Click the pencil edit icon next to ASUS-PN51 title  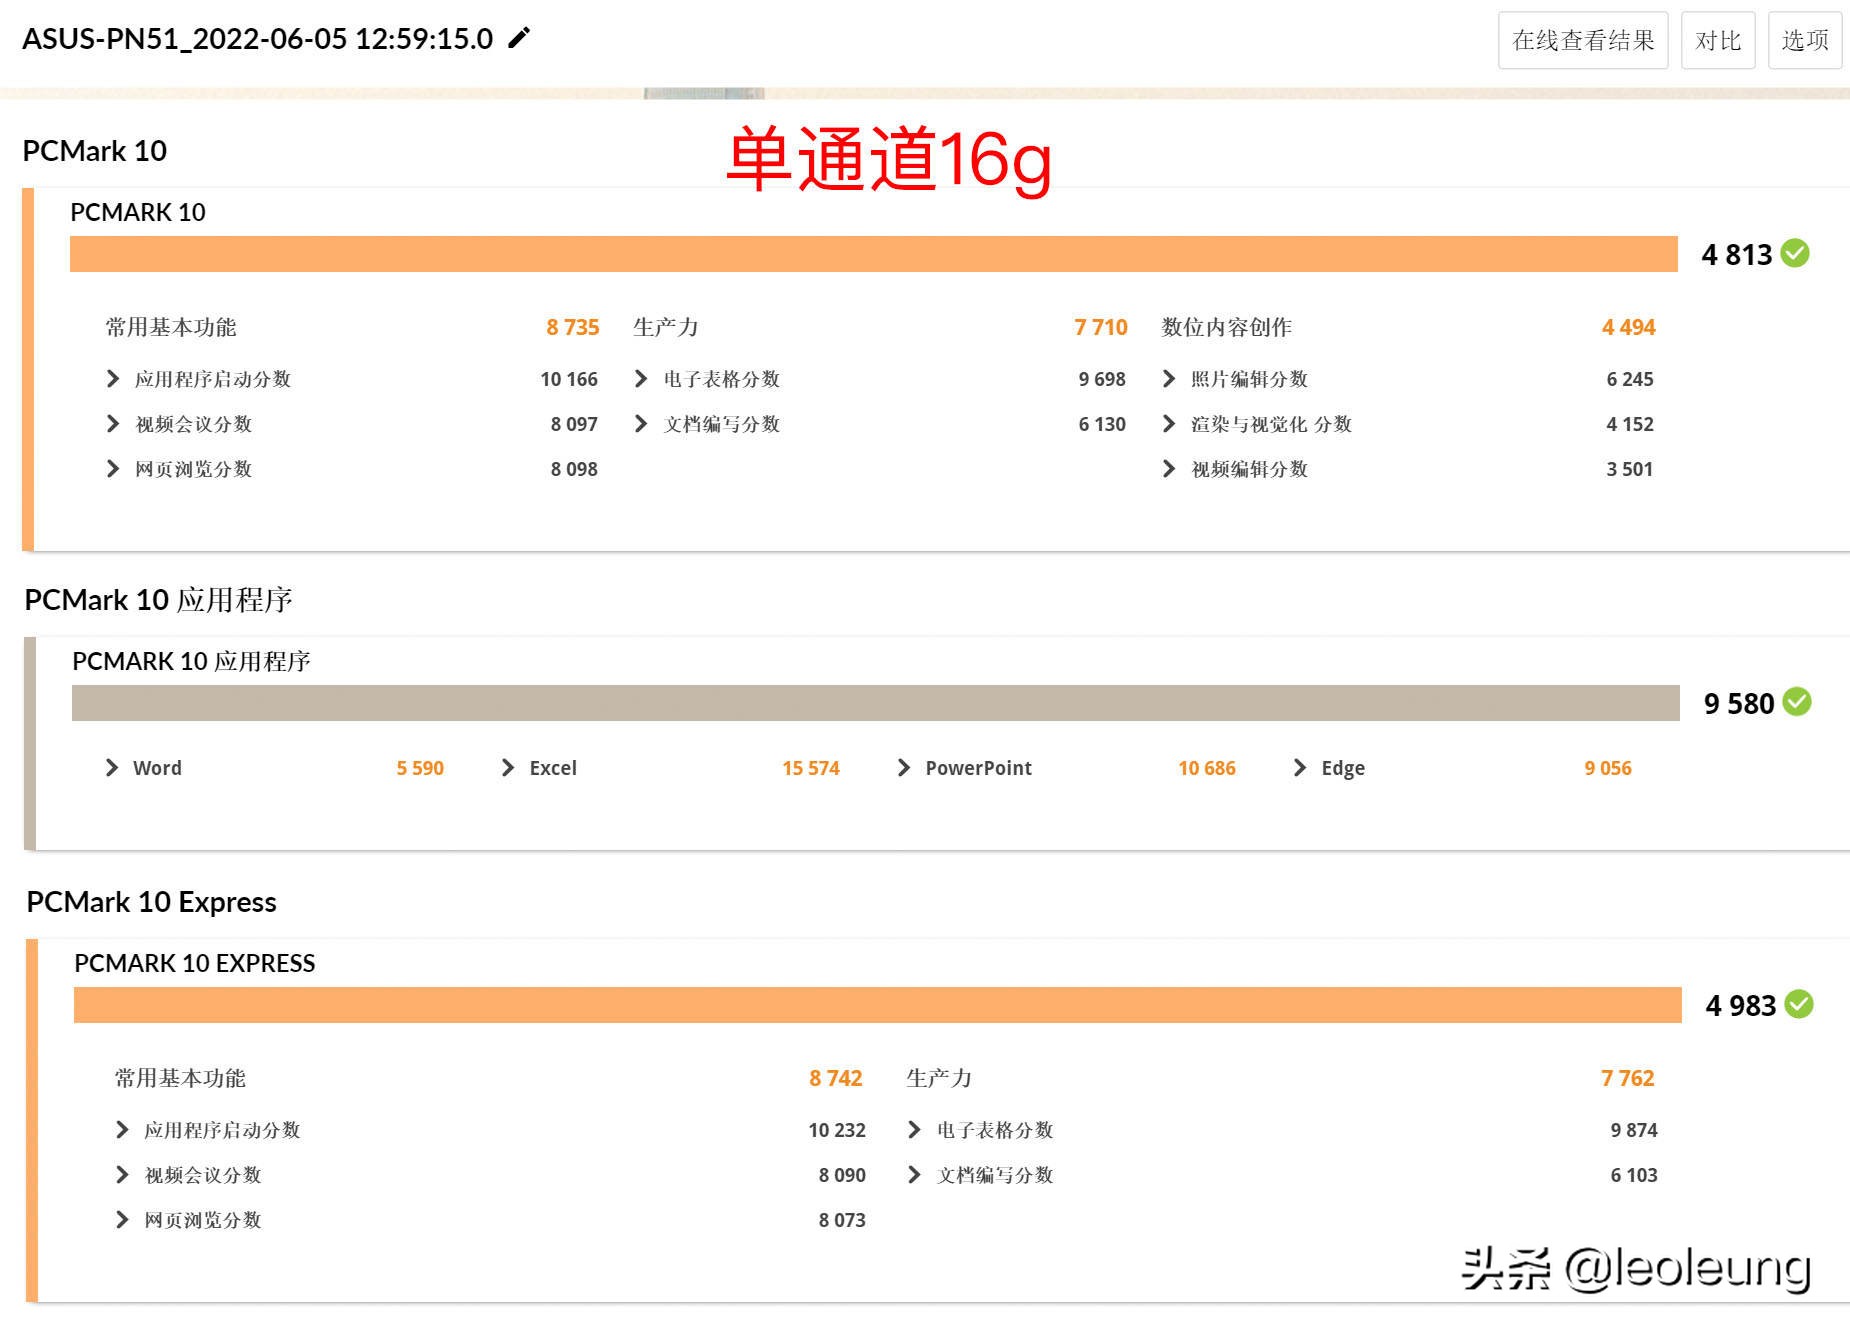pos(517,39)
